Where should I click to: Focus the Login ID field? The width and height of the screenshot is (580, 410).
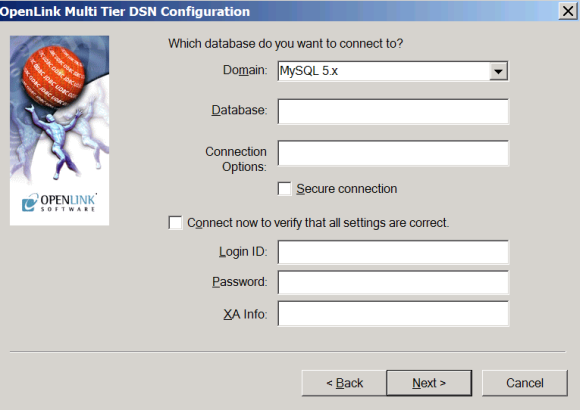[393, 252]
